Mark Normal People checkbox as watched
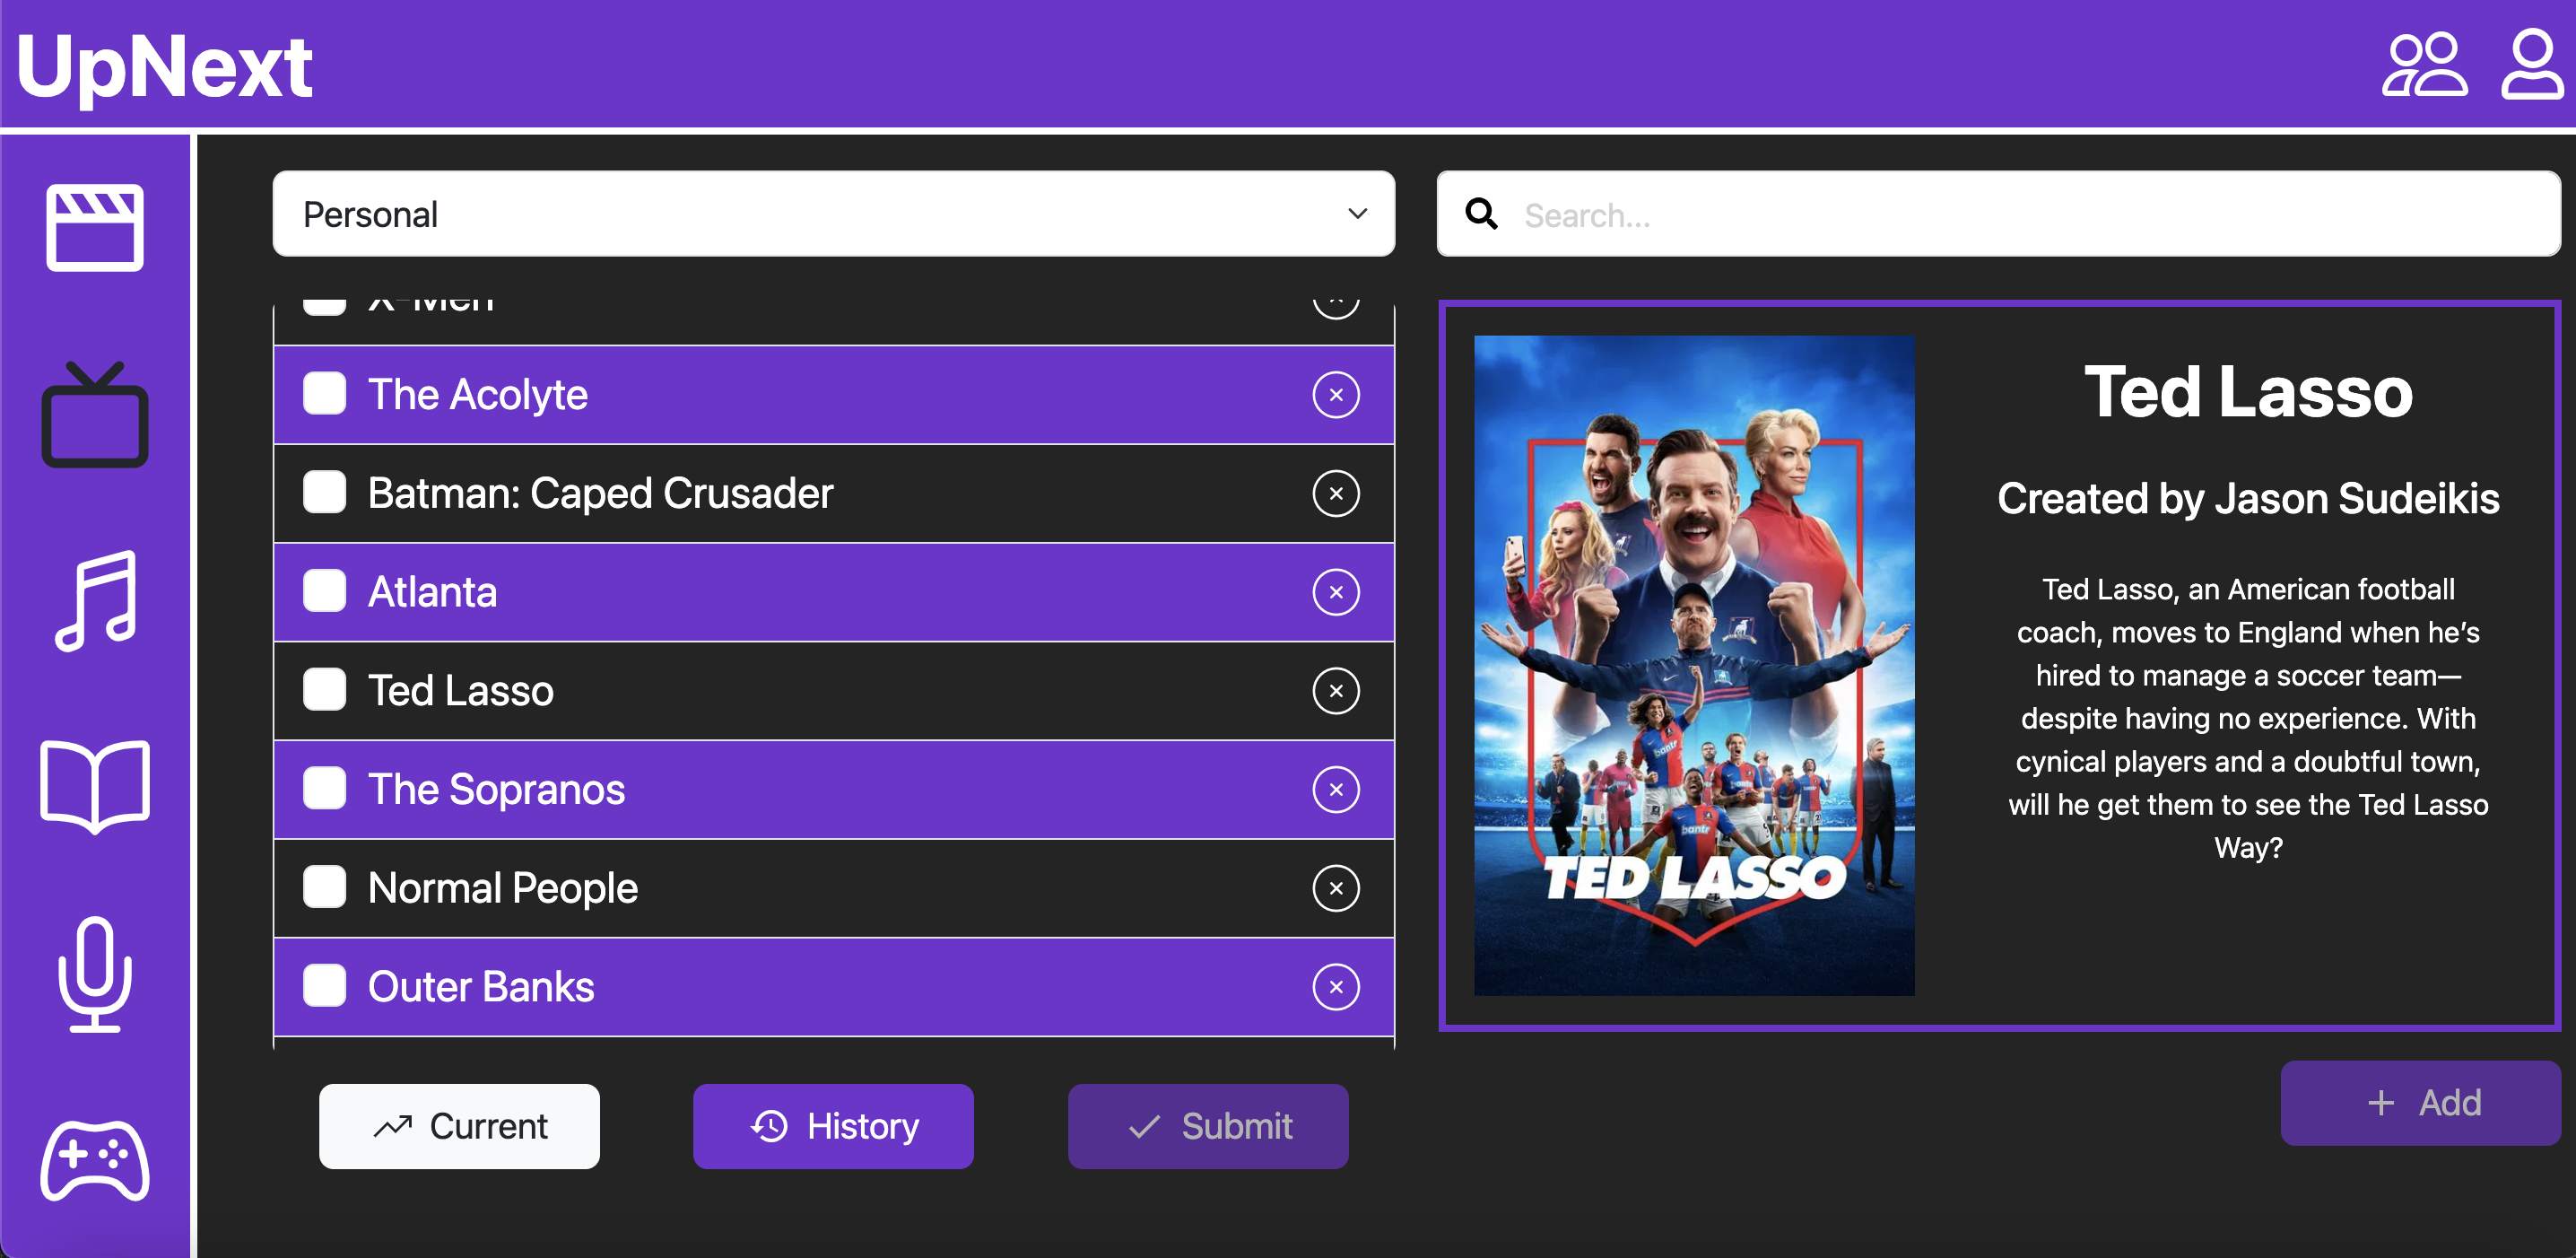Screen dimensions: 2576x1258 pyautogui.click(x=325, y=887)
